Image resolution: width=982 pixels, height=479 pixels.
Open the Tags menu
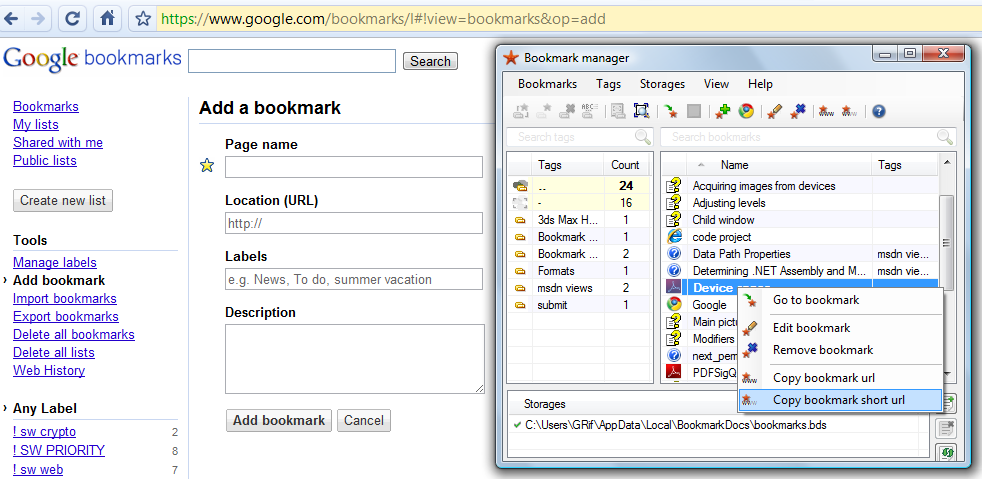[608, 84]
